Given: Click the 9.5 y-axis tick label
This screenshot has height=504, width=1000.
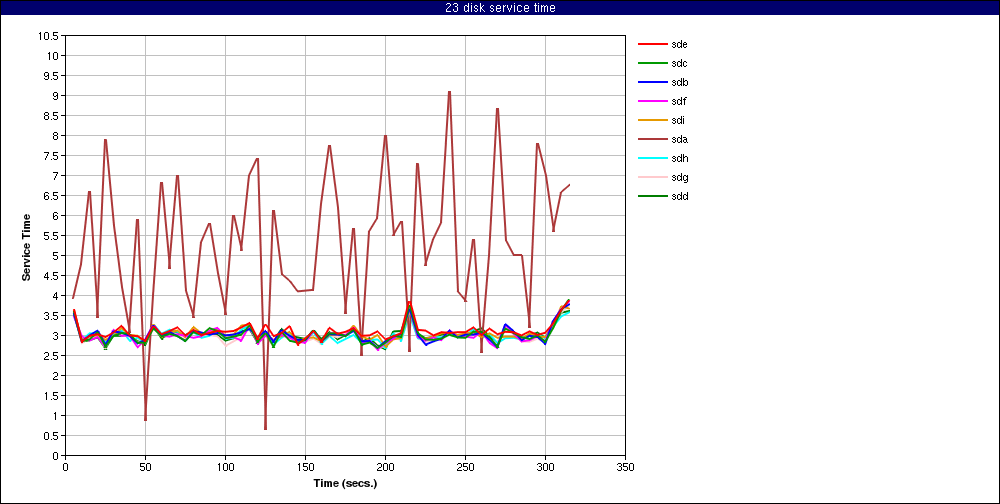Looking at the screenshot, I should 51,75.
